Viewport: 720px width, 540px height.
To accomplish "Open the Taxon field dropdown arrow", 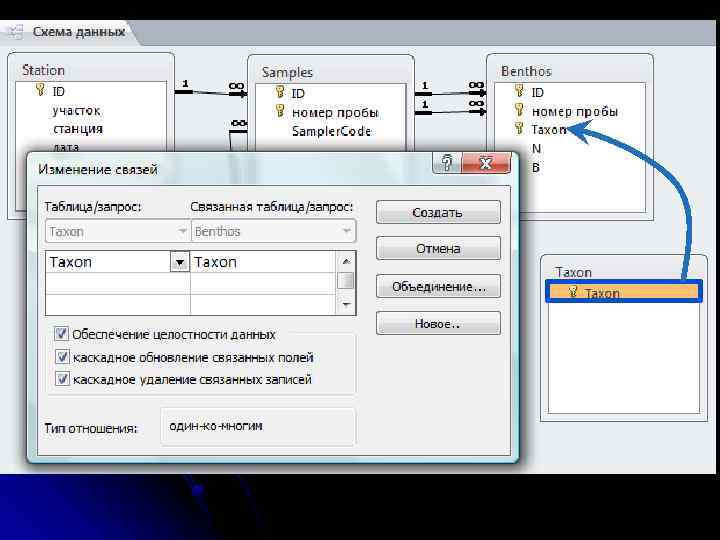I will (180, 262).
